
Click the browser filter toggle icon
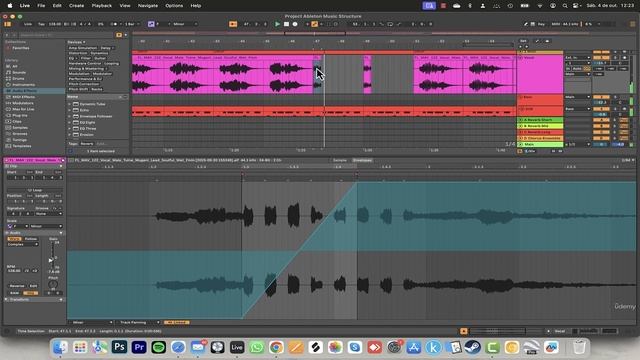[119, 35]
